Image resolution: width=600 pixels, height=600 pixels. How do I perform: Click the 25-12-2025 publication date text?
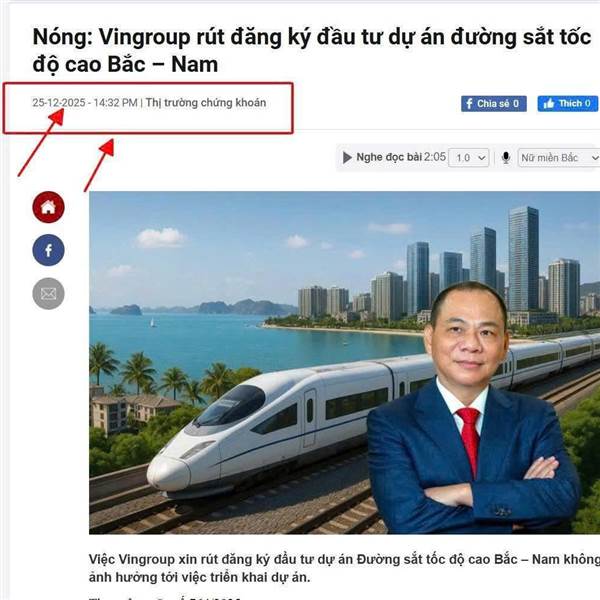pos(59,103)
